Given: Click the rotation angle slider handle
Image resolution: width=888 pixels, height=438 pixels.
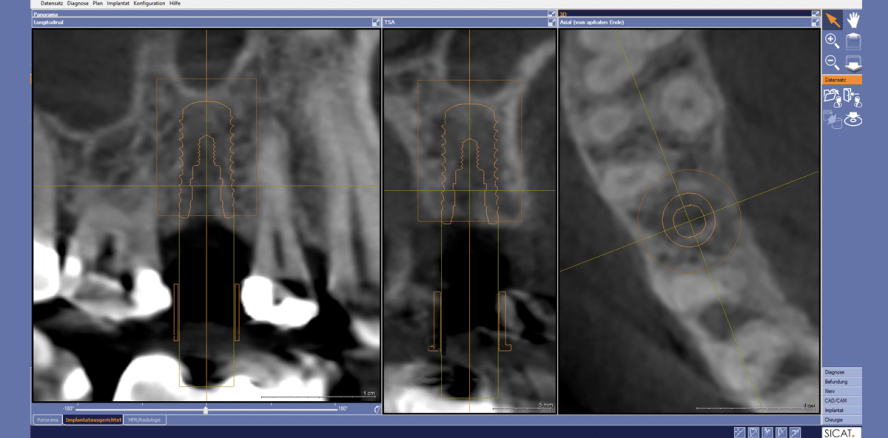Looking at the screenshot, I should click(x=206, y=410).
